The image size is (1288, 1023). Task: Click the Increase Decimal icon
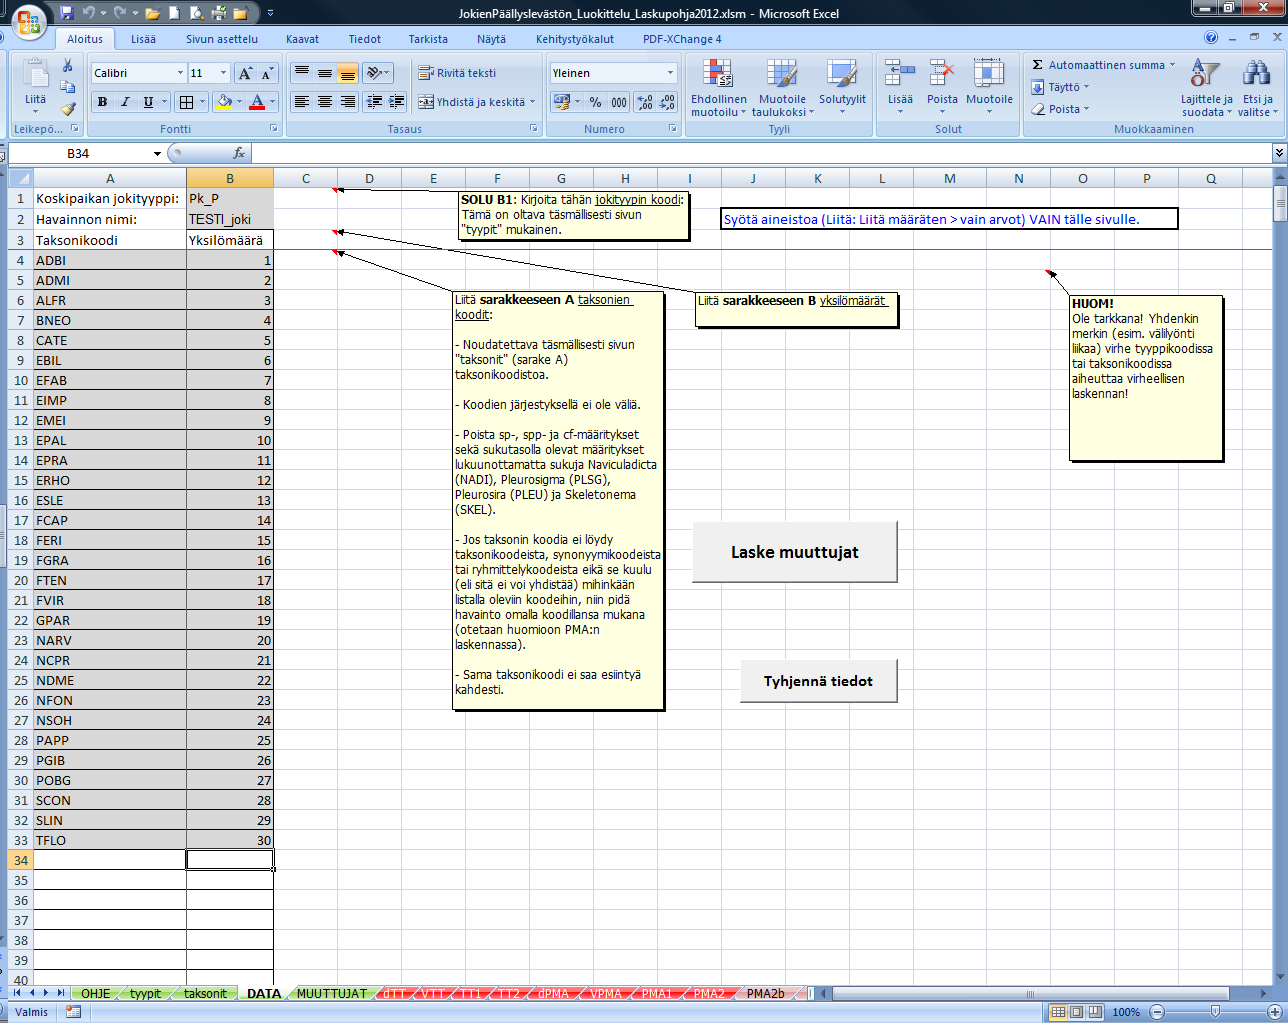645,102
